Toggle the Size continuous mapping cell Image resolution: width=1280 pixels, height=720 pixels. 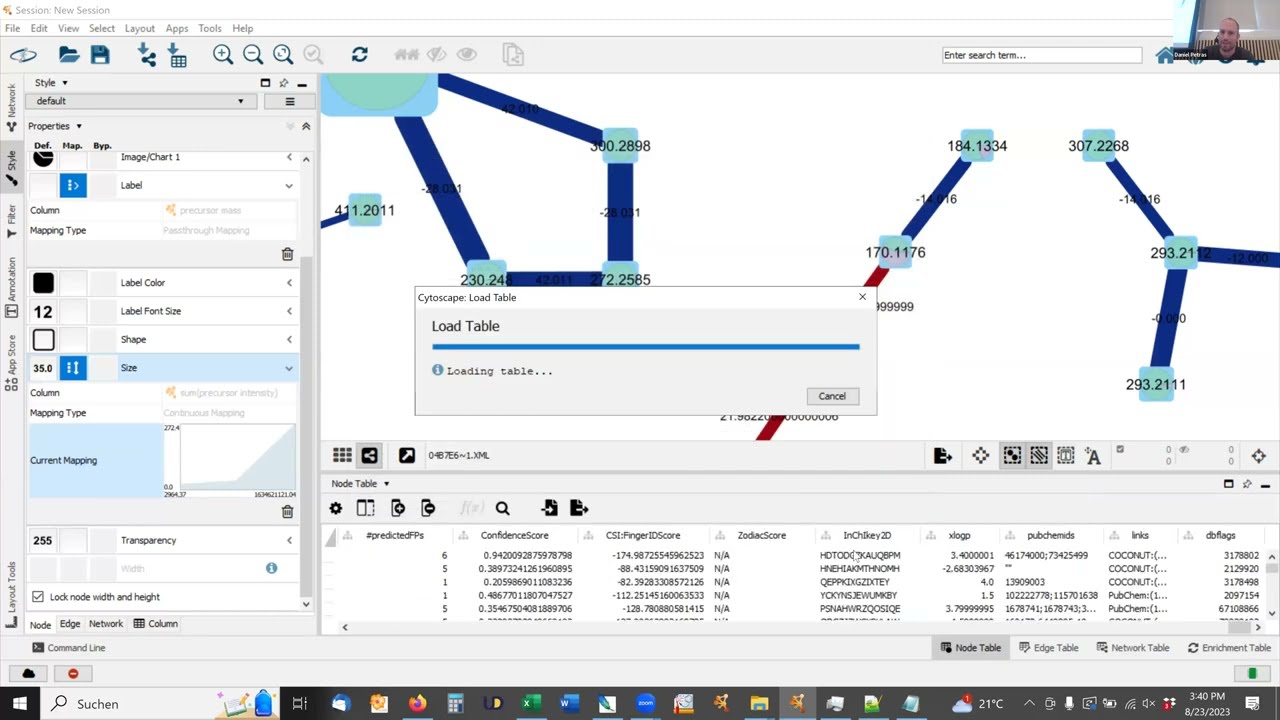(x=73, y=368)
